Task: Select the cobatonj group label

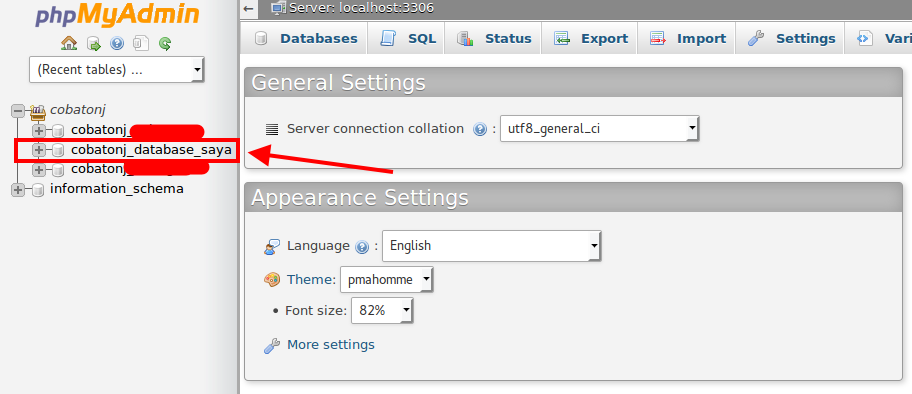Action: pyautogui.click(x=77, y=109)
